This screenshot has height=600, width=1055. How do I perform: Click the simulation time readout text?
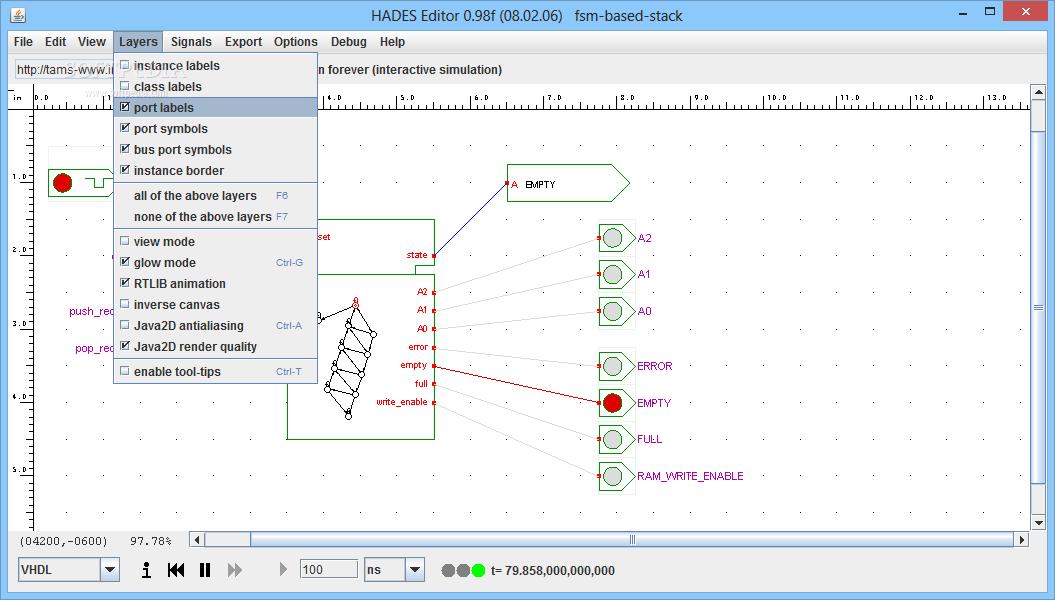tap(552, 570)
